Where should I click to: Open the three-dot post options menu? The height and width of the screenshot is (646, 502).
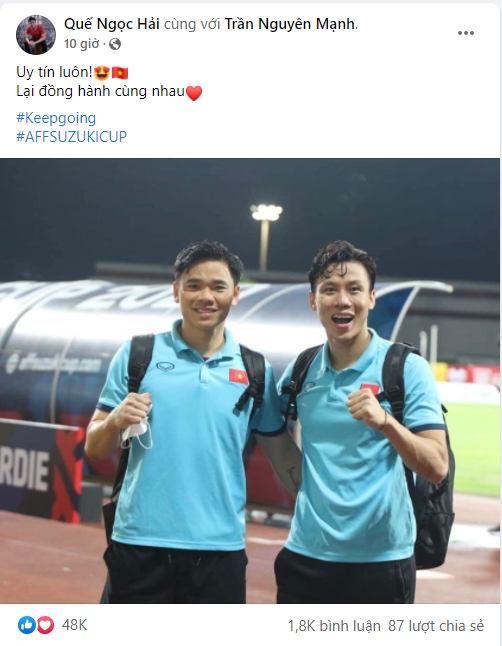(466, 33)
